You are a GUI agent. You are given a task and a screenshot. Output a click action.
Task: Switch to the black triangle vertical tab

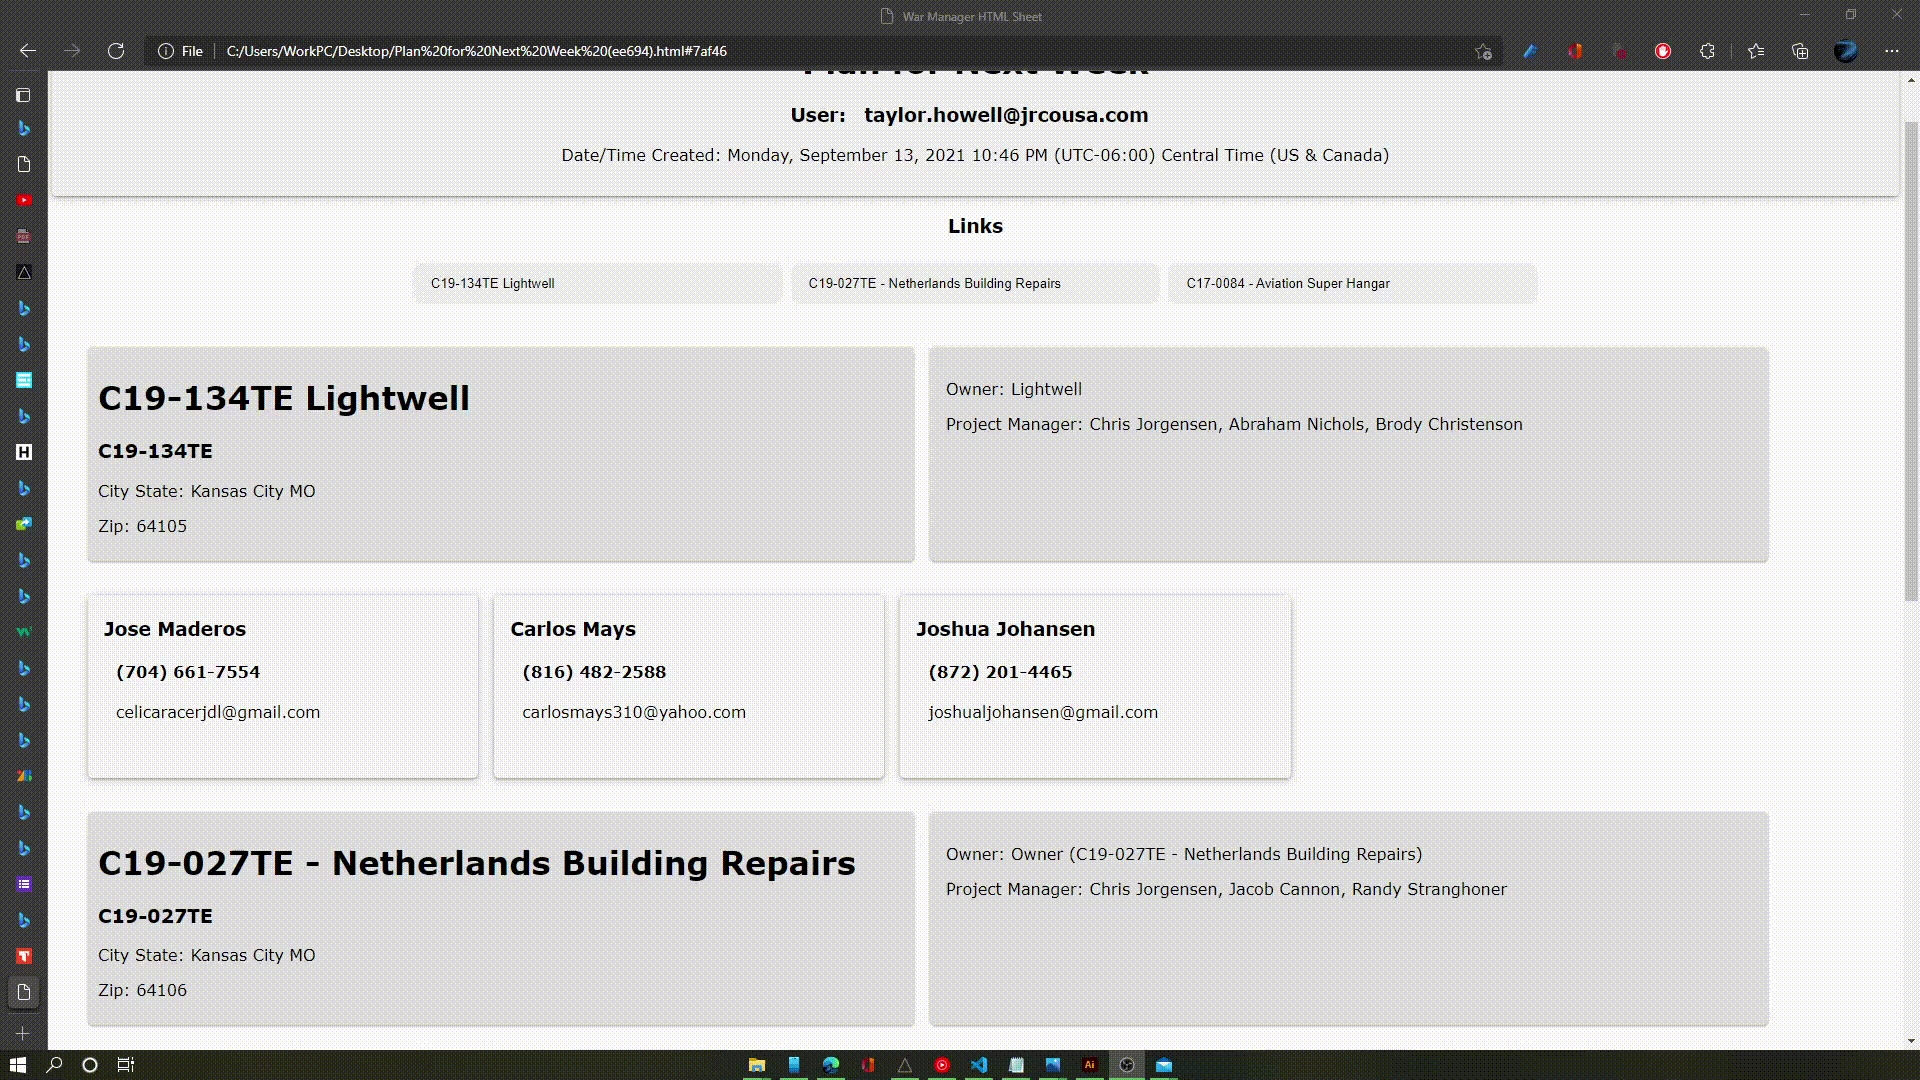click(x=24, y=272)
